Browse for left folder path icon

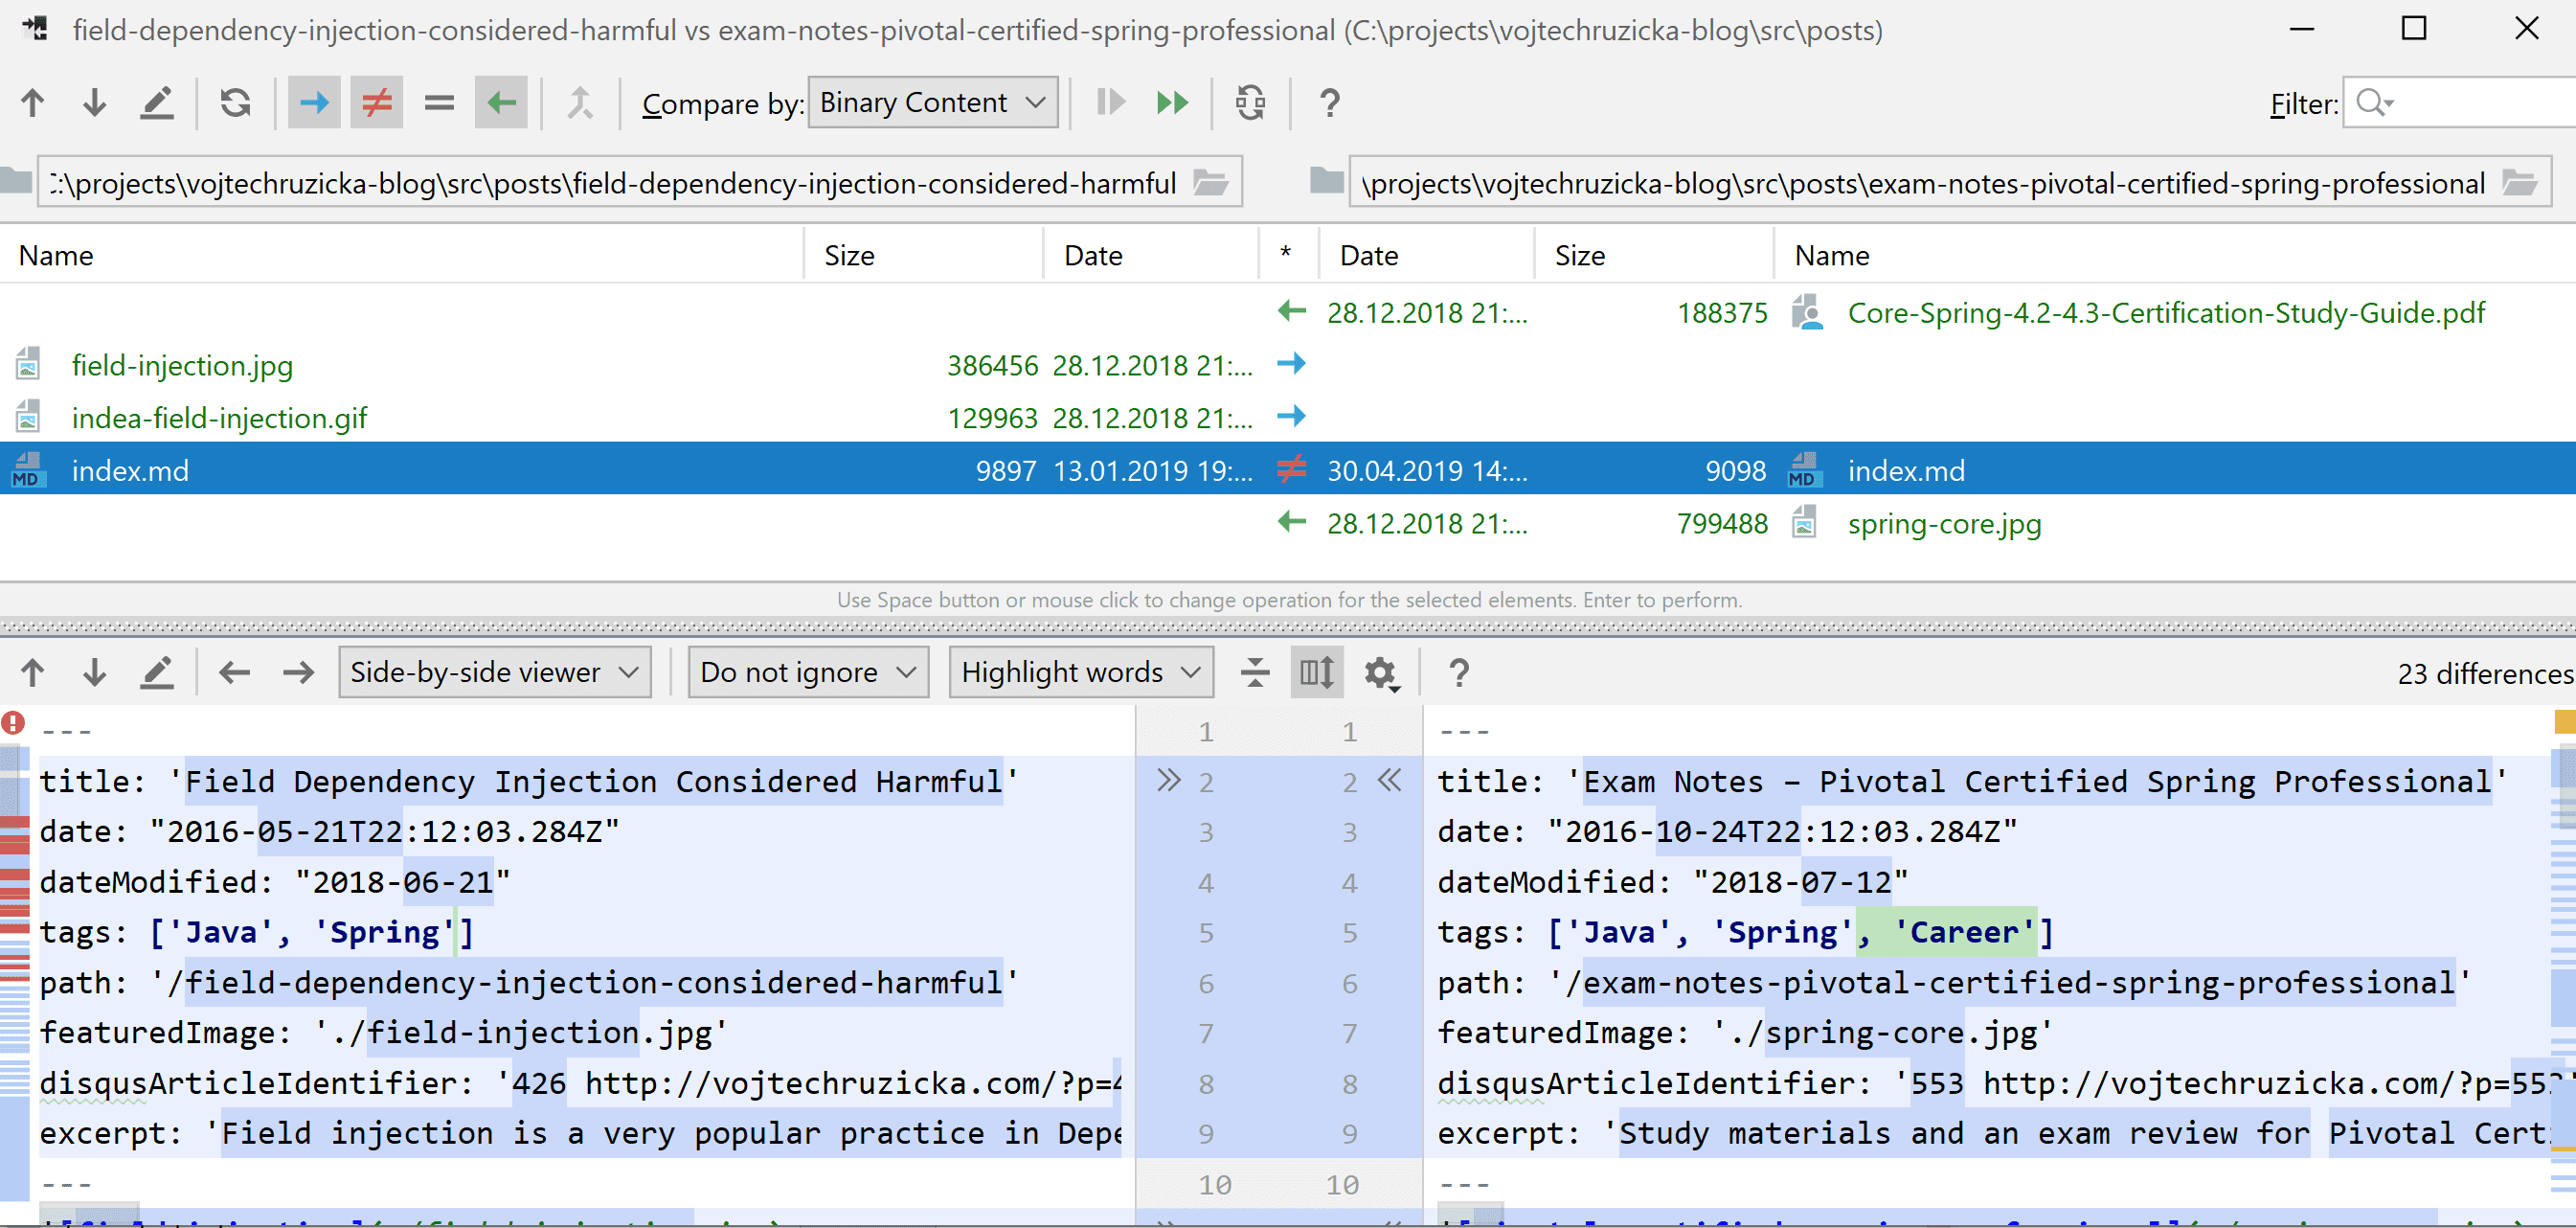coord(1211,183)
